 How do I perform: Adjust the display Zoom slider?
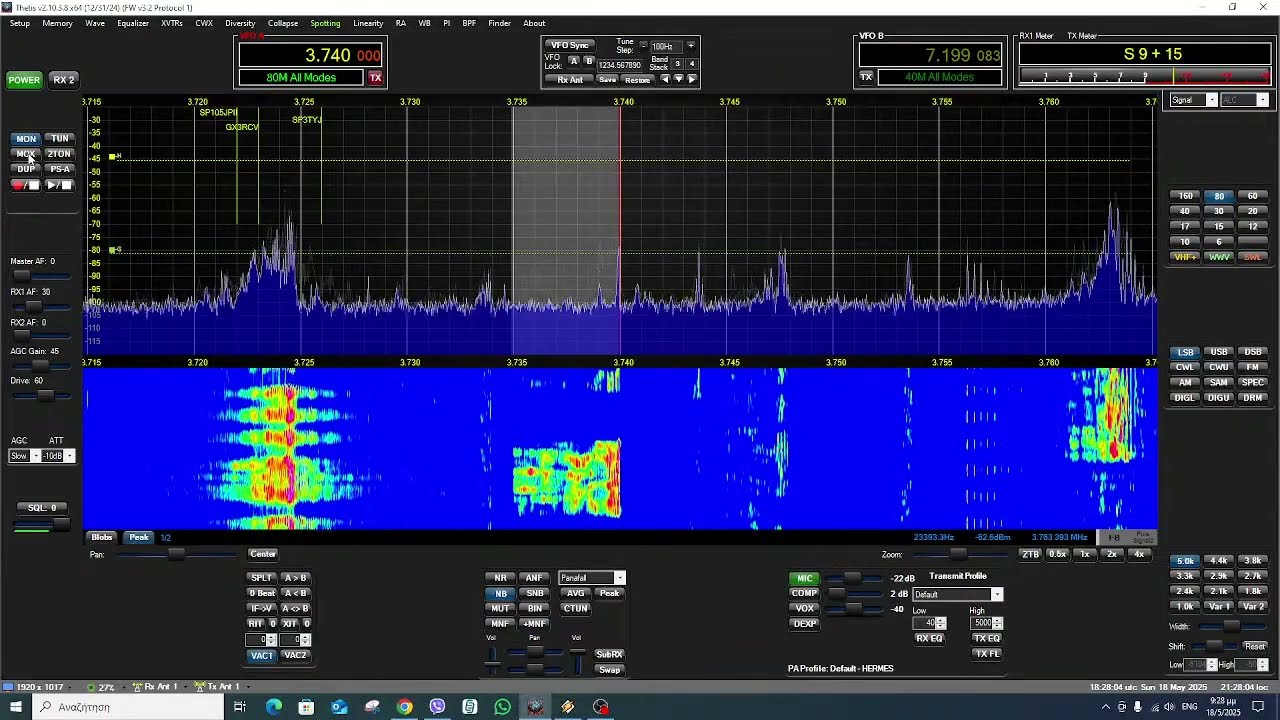click(959, 554)
